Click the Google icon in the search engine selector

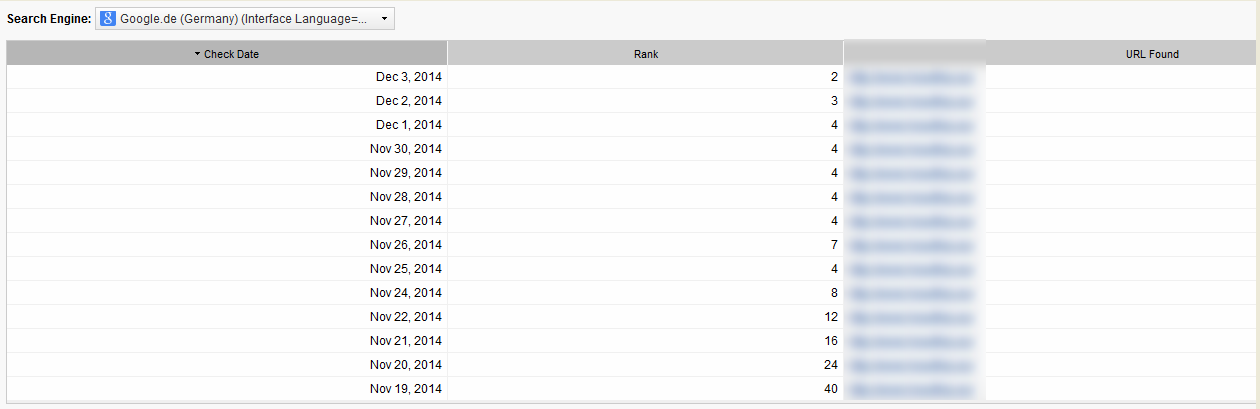pyautogui.click(x=108, y=19)
